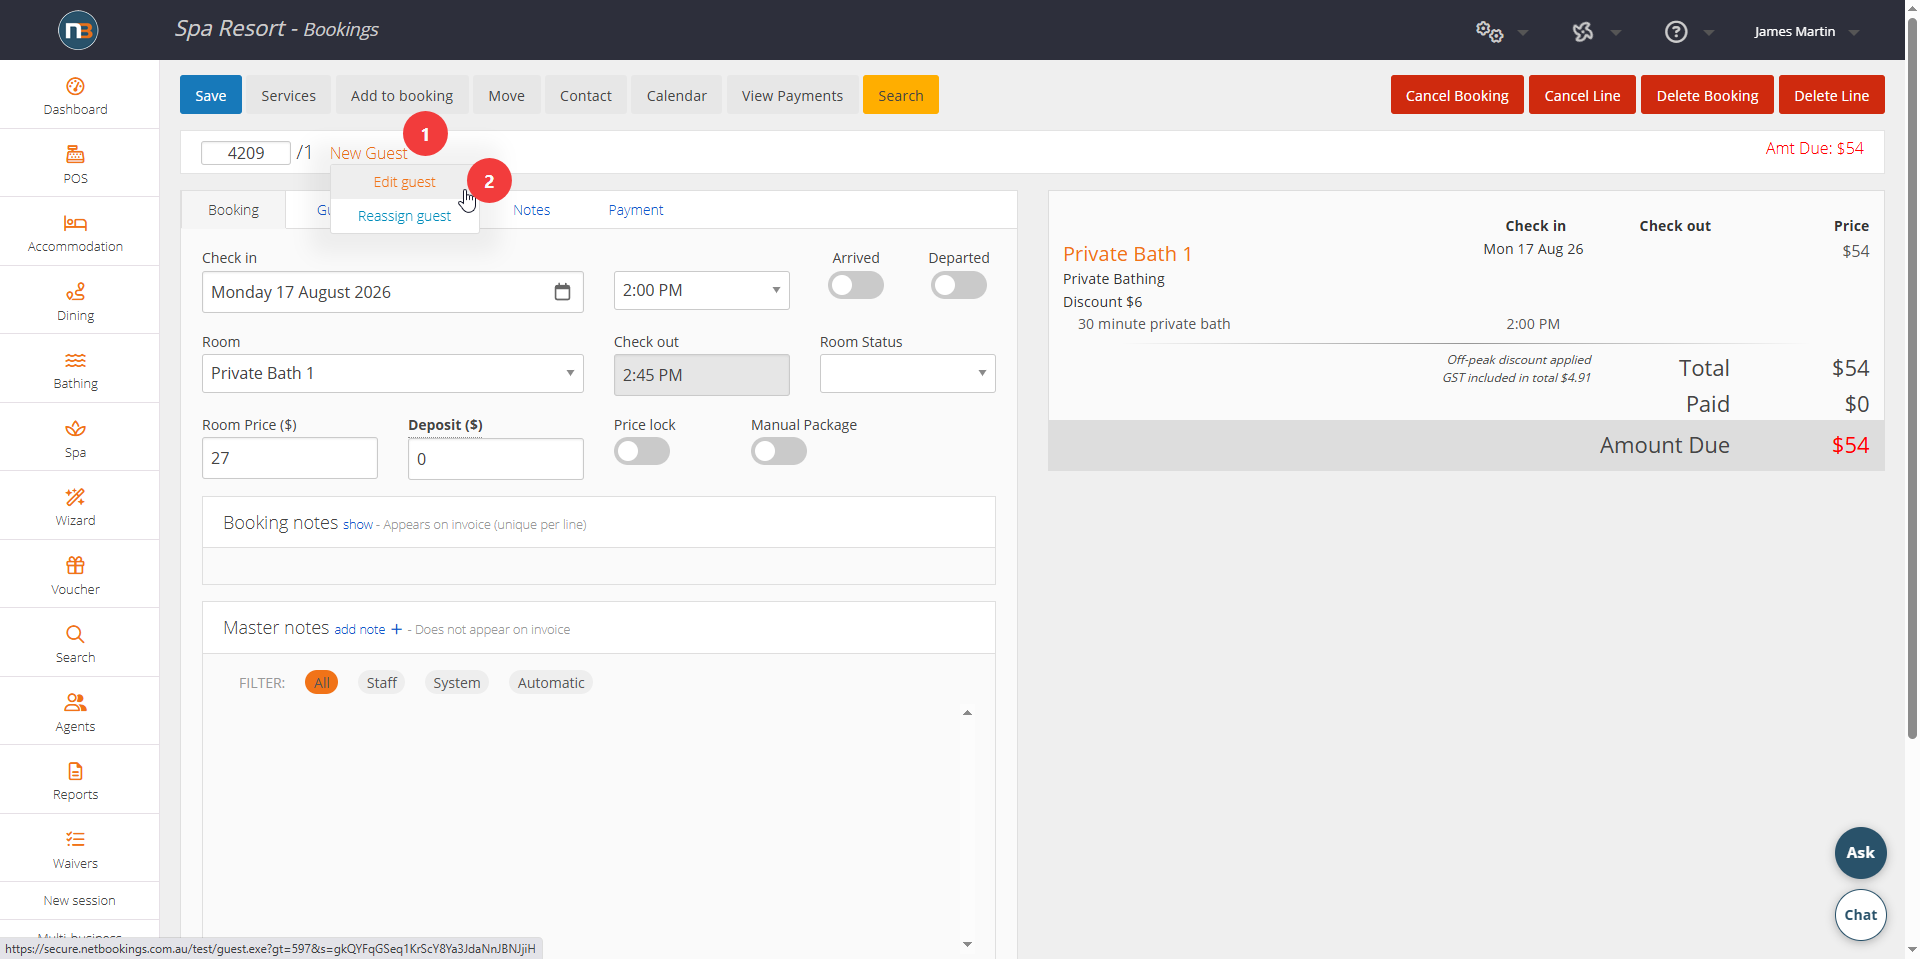Open the 2:00 PM check-in time dropdown
Viewport: 1920px width, 959px height.
click(701, 290)
